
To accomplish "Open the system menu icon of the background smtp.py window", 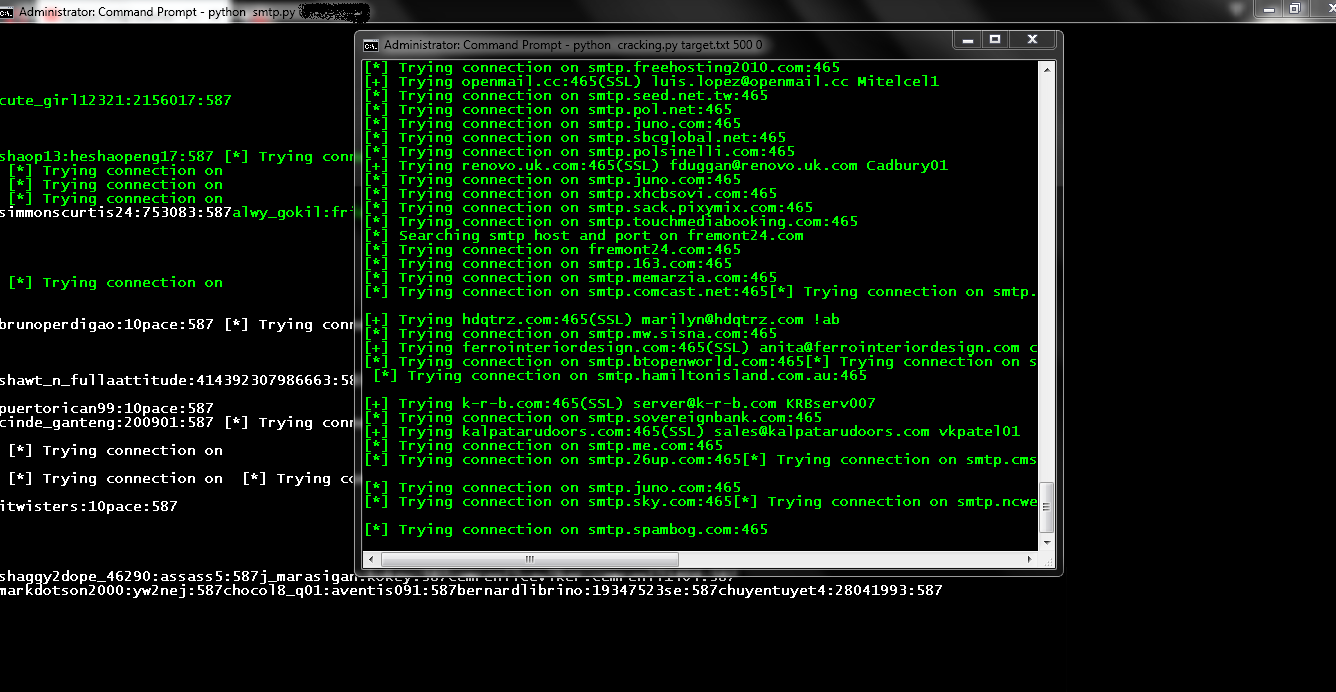I will [x=7, y=12].
